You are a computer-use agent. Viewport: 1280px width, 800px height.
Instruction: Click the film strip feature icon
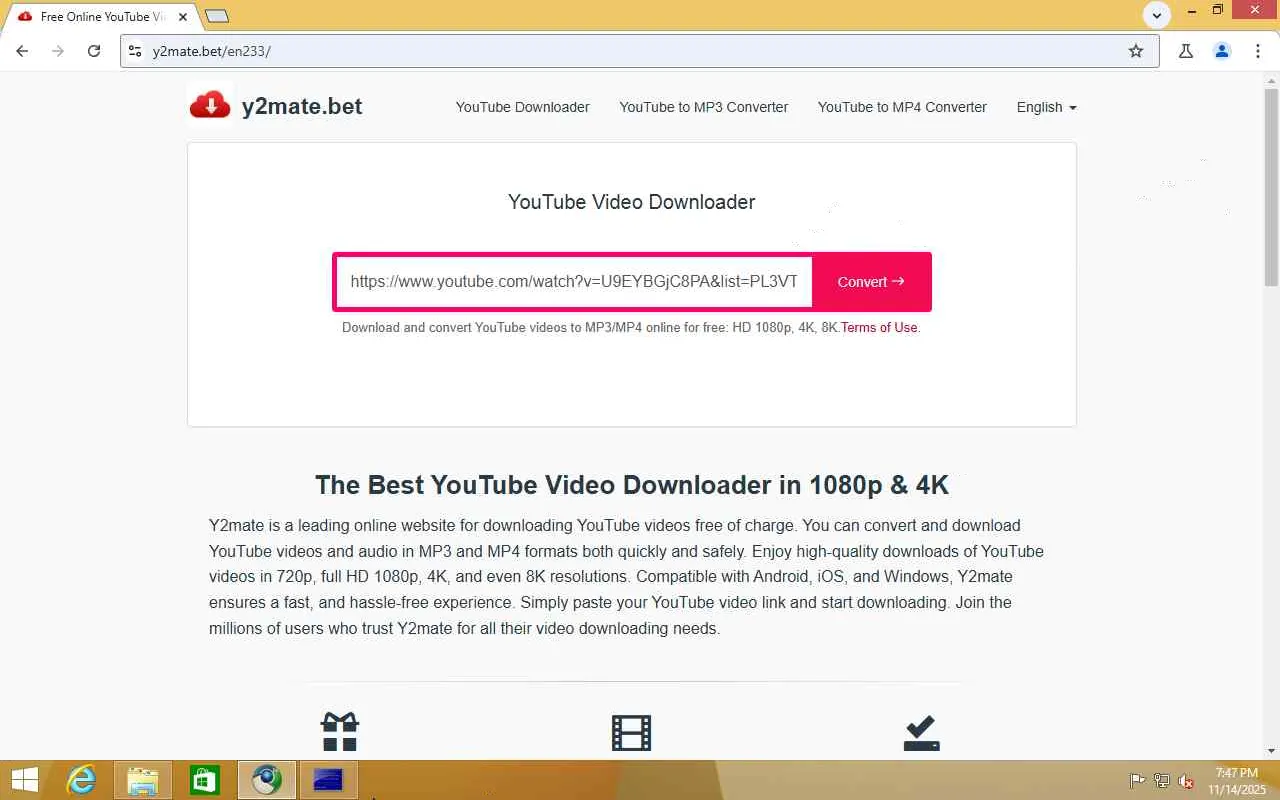631,733
